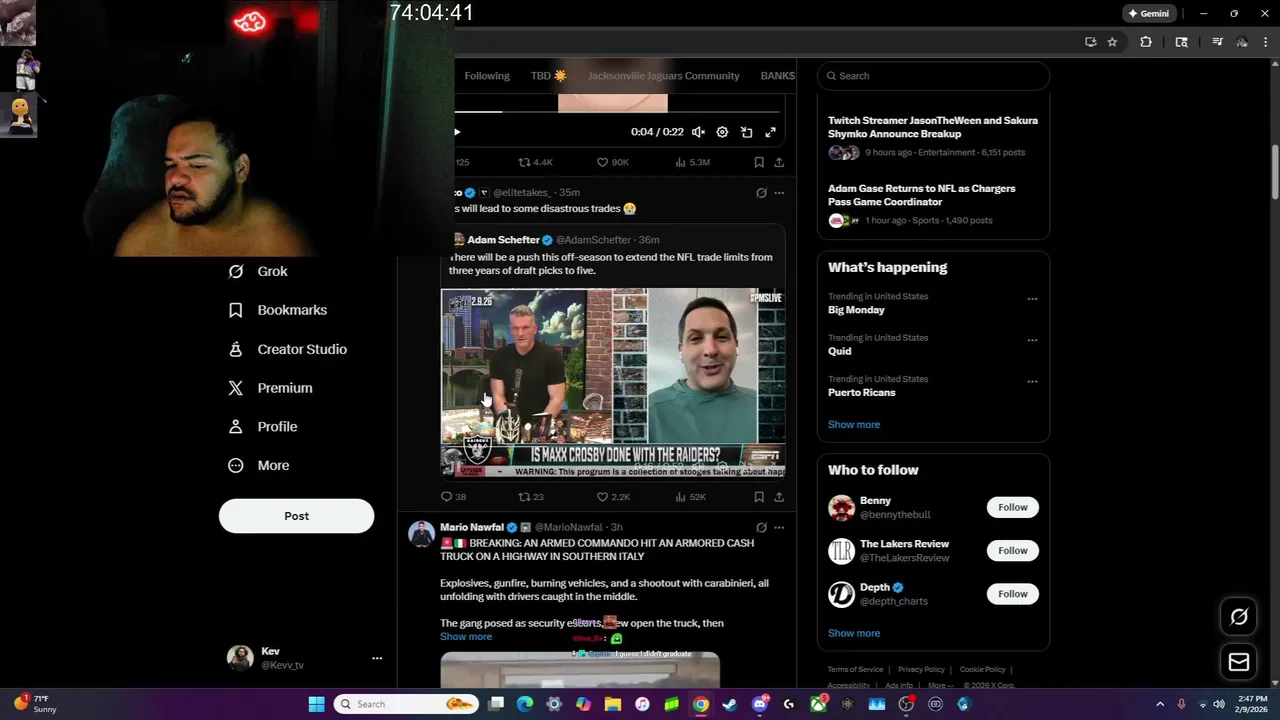Open Mario Nawfal's profile picture
Screen dimensions: 1280x720
(x=421, y=533)
